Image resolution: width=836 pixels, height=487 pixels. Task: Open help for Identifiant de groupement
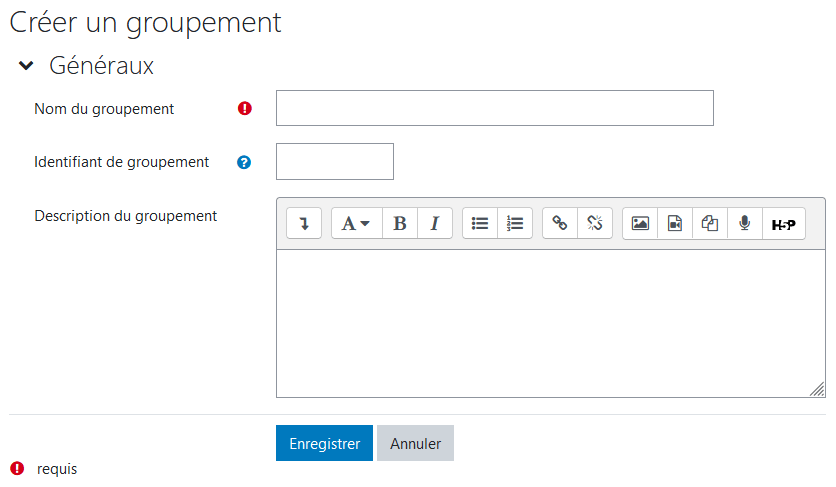(244, 162)
